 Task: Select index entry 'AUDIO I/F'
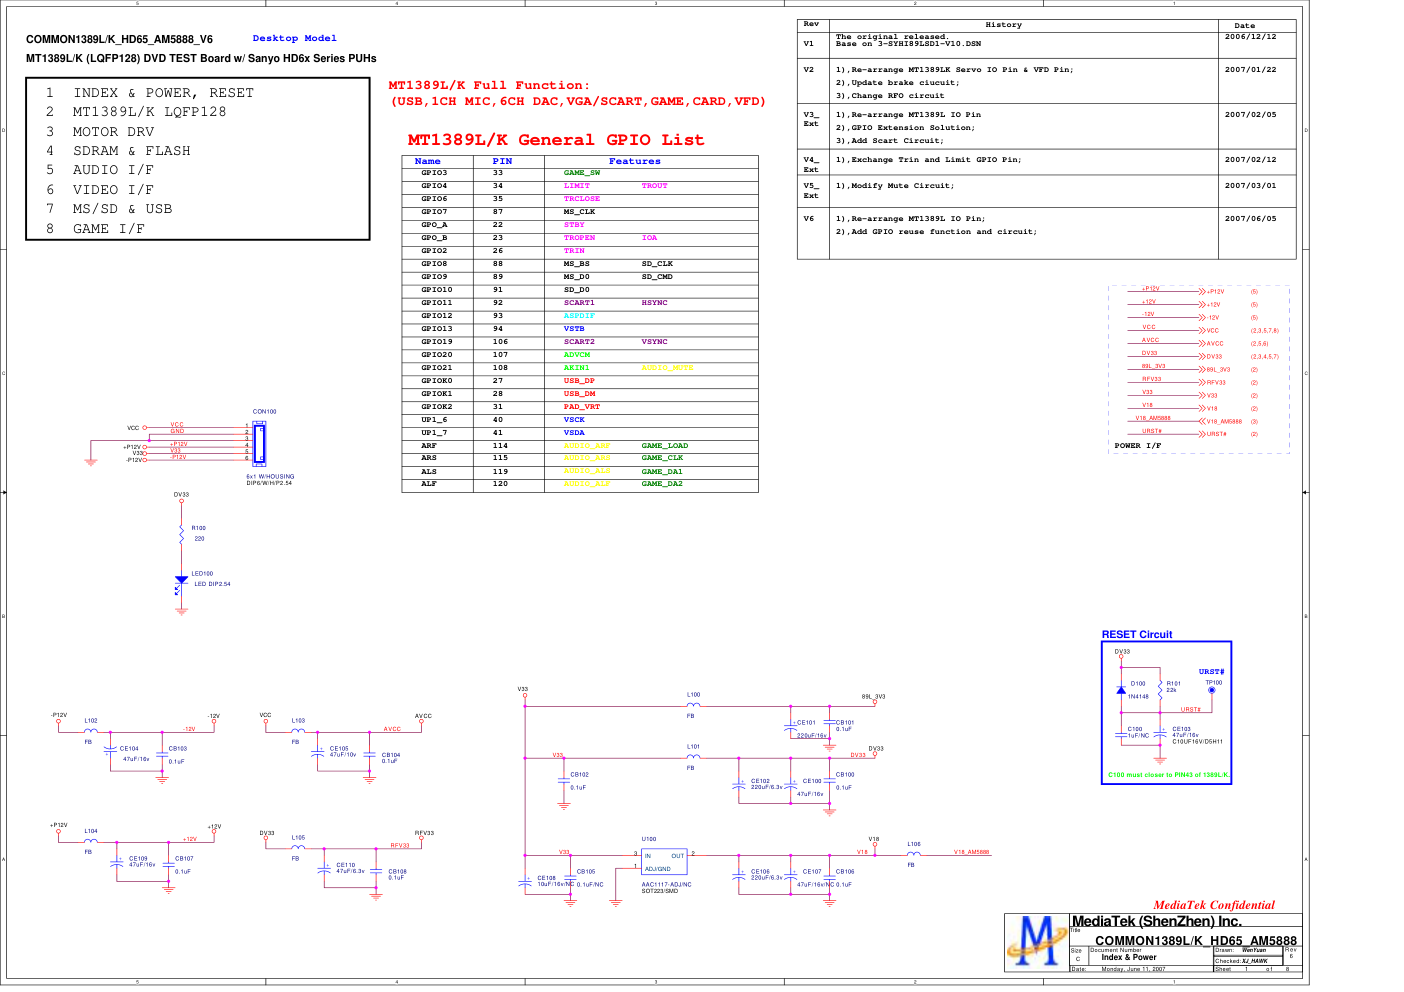(x=113, y=170)
